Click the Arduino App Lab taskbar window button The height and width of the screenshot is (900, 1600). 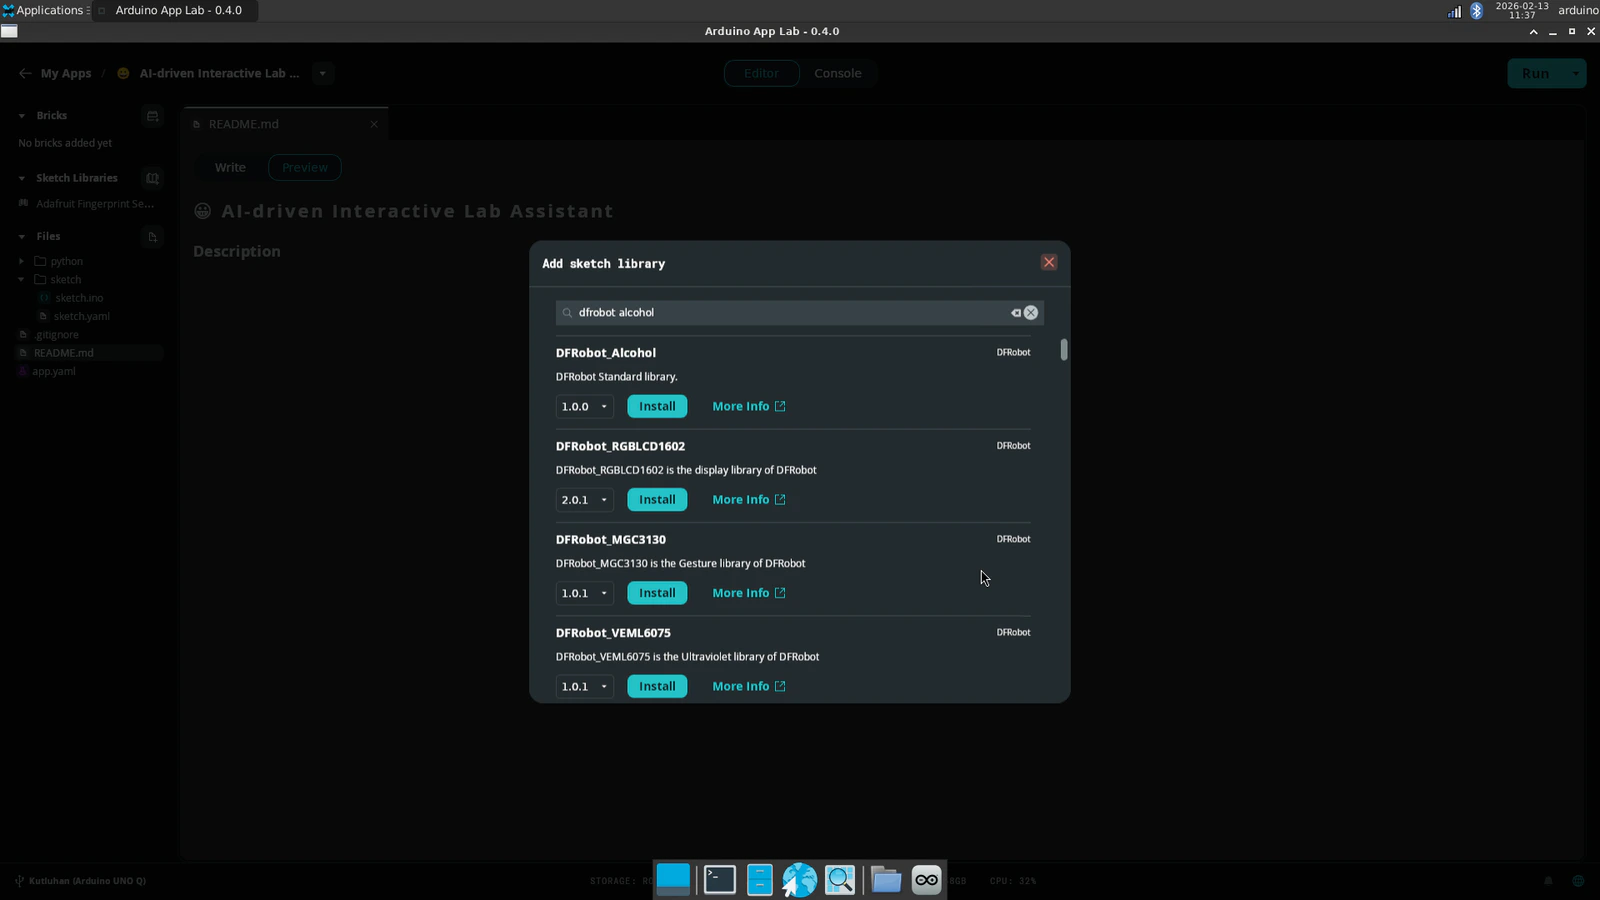[x=175, y=10]
